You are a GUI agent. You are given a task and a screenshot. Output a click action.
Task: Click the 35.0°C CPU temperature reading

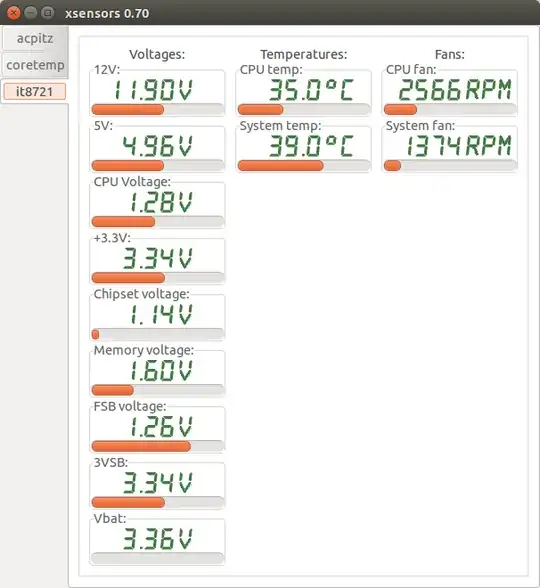311,90
